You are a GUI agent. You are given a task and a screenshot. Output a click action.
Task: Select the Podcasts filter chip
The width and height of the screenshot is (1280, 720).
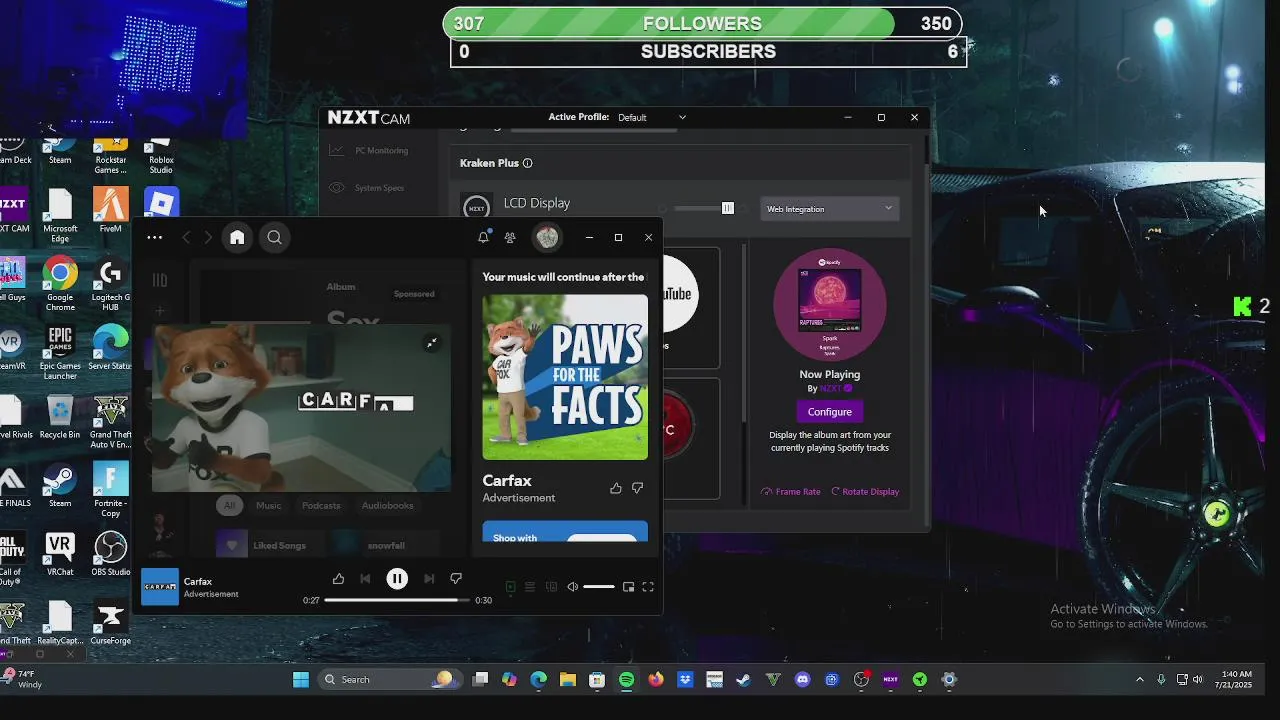tap(321, 505)
